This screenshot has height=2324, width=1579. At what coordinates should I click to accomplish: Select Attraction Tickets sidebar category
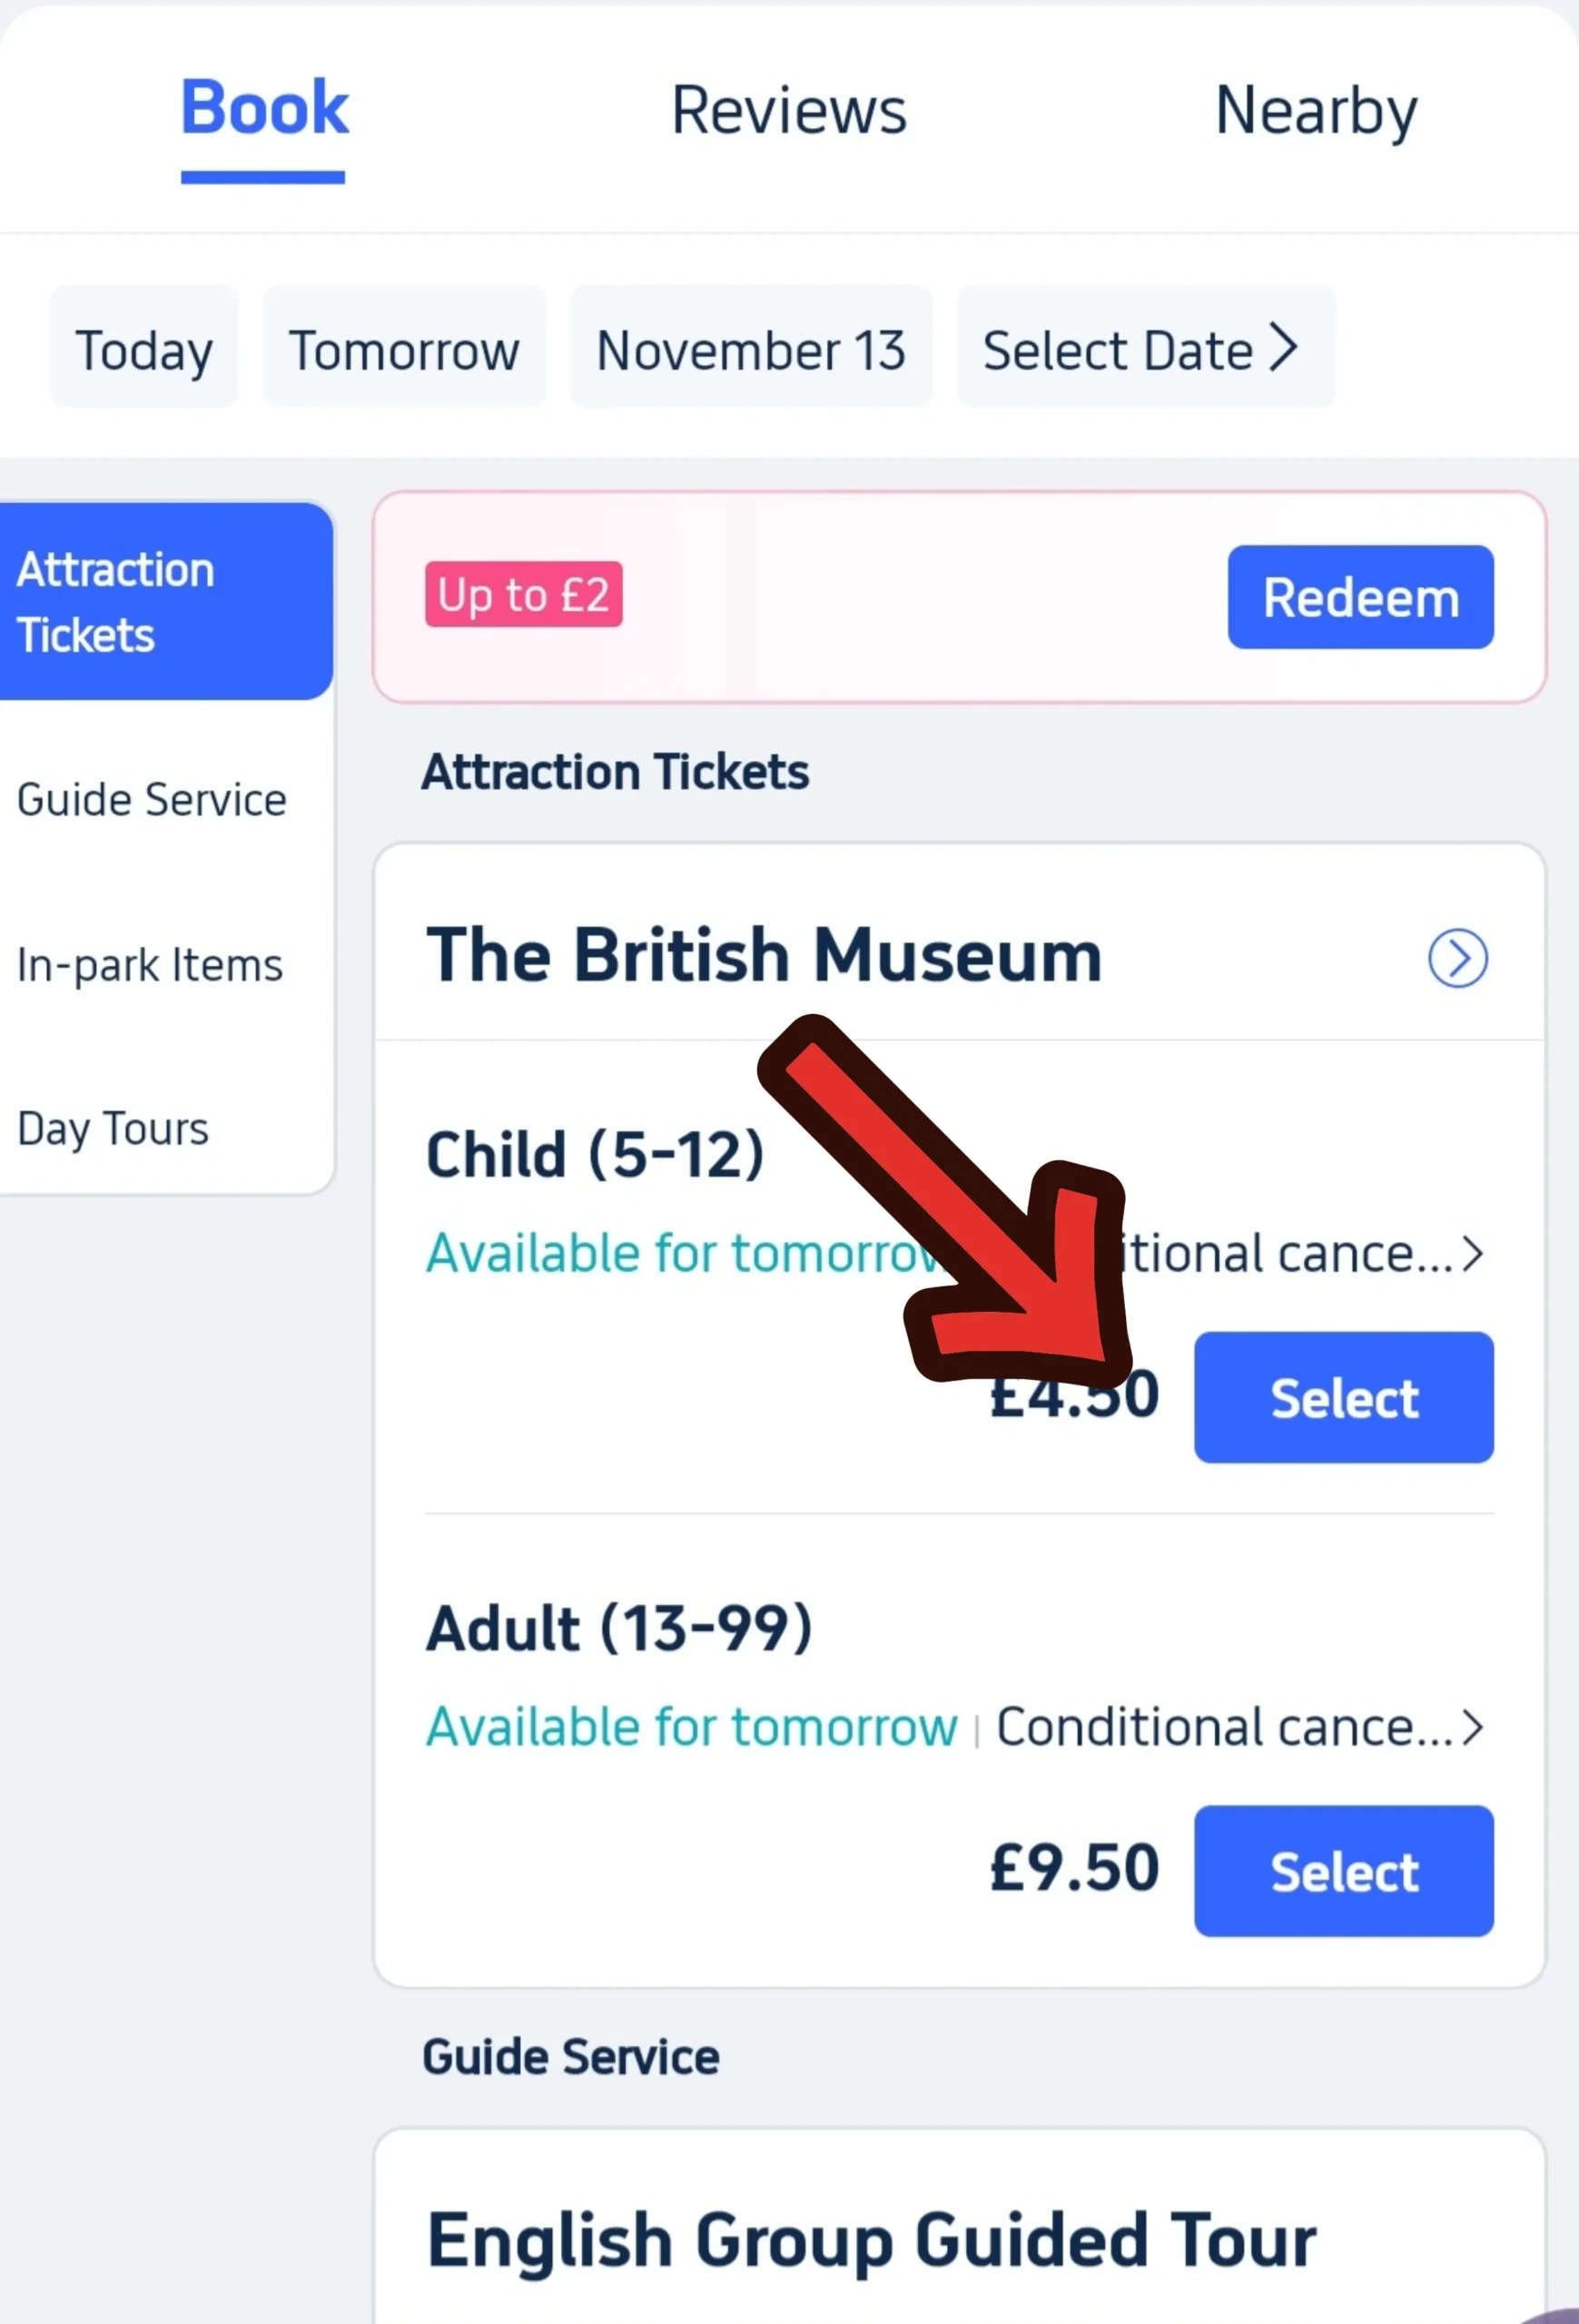[x=166, y=601]
